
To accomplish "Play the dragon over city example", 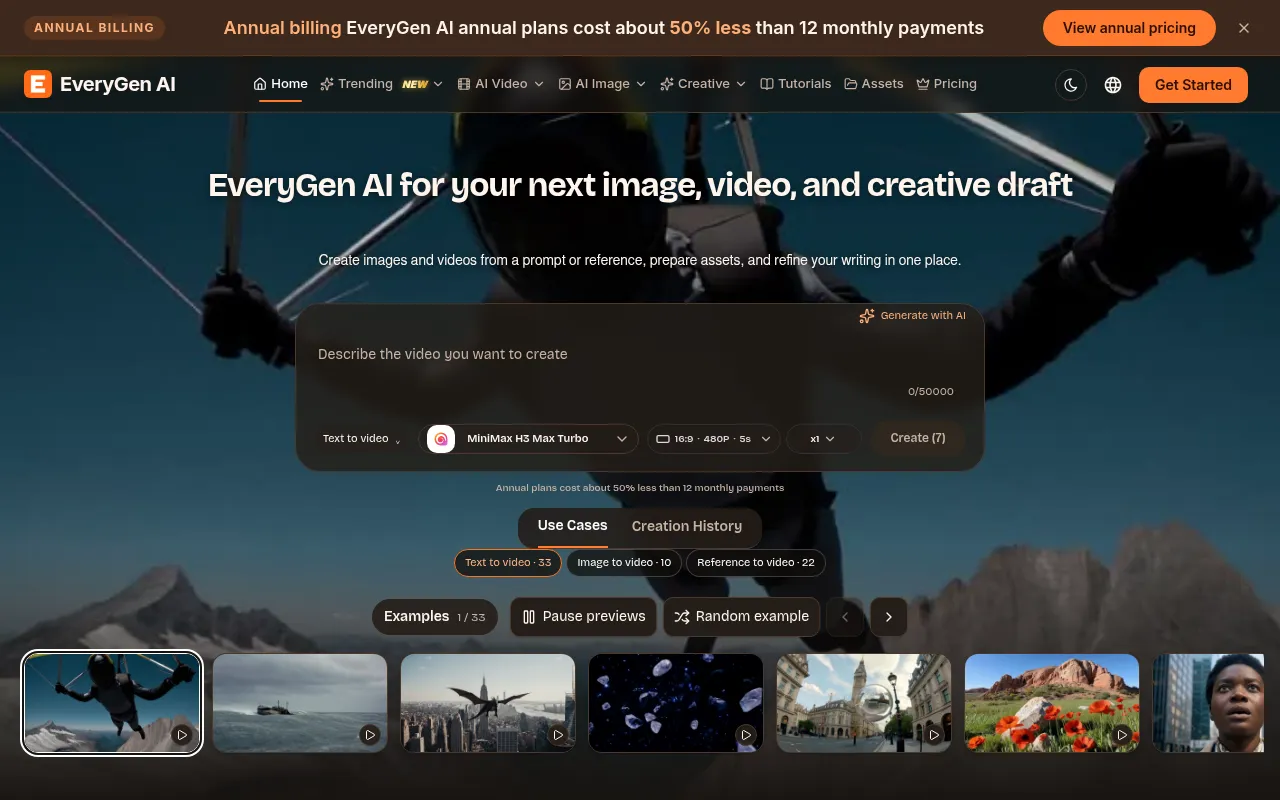I will (558, 735).
